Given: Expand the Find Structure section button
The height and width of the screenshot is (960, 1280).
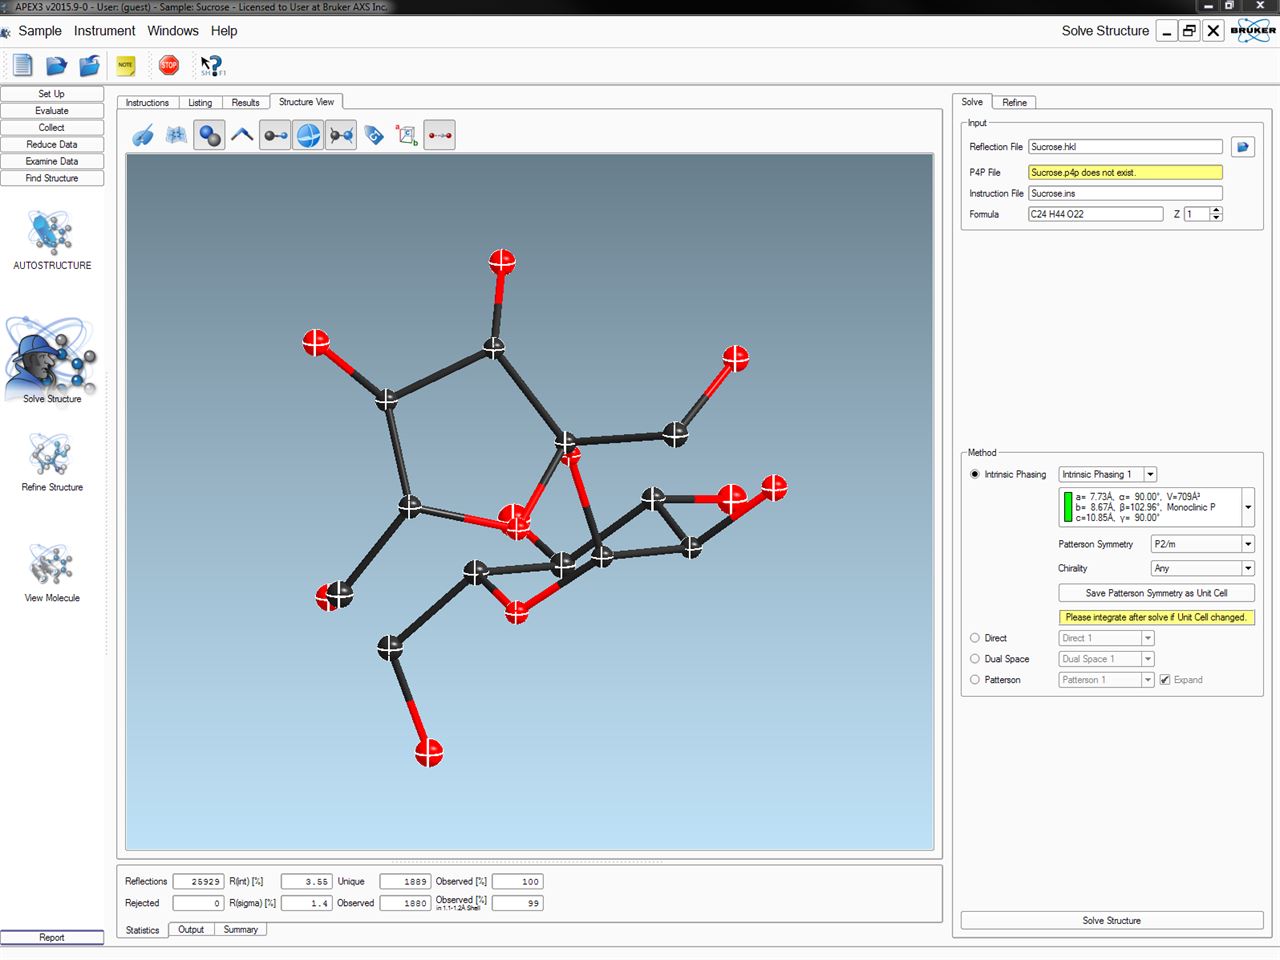Looking at the screenshot, I should point(52,178).
